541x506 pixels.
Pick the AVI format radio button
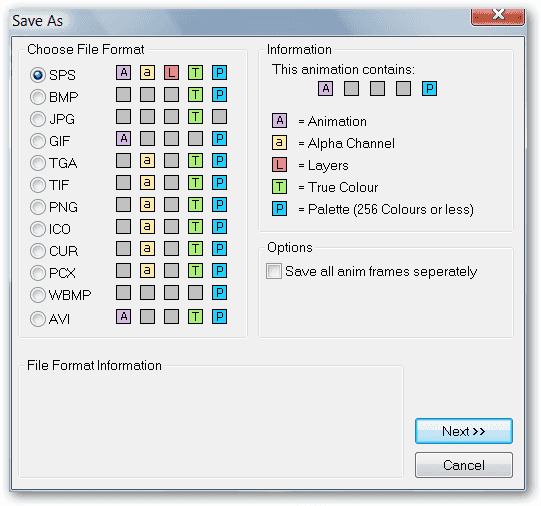click(50, 319)
